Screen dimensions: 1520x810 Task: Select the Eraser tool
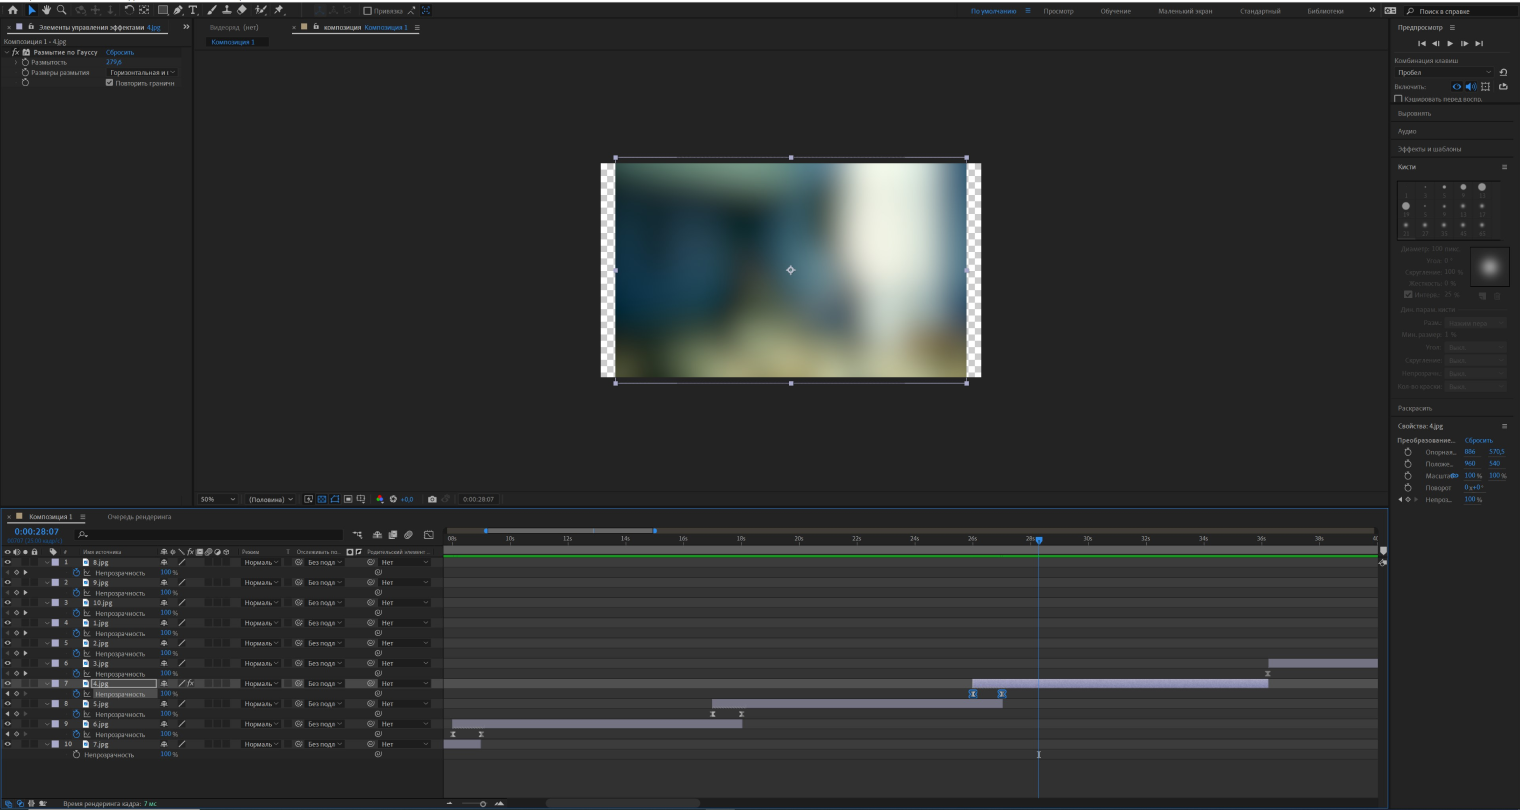[x=241, y=10]
